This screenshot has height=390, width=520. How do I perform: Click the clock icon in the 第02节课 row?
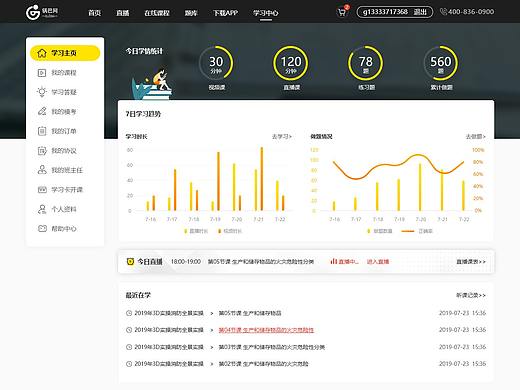(129, 364)
